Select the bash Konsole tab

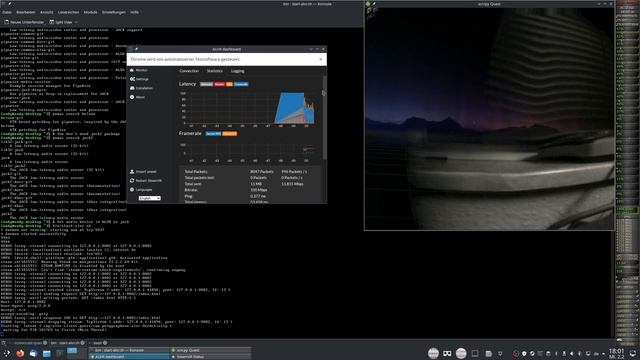click(x=98, y=343)
